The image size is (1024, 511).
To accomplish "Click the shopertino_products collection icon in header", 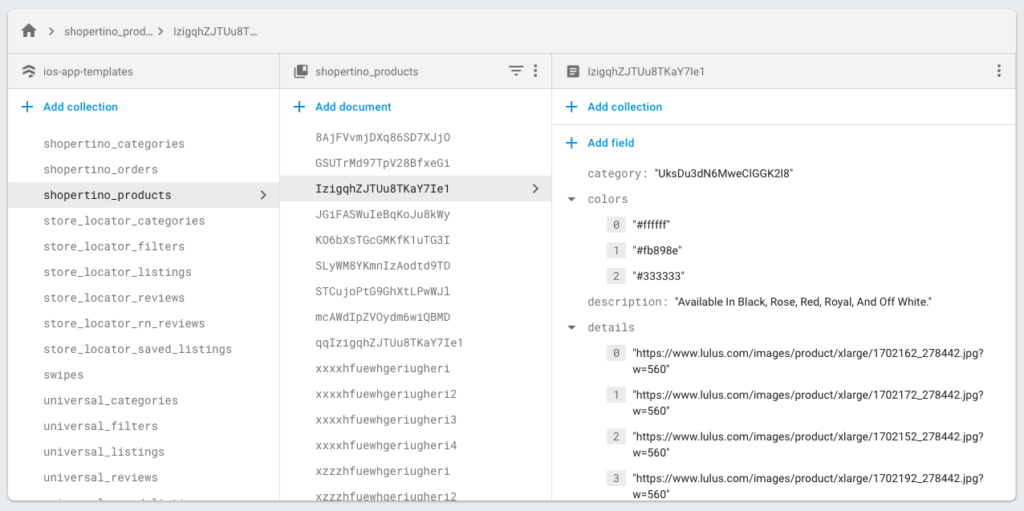I will coord(300,72).
